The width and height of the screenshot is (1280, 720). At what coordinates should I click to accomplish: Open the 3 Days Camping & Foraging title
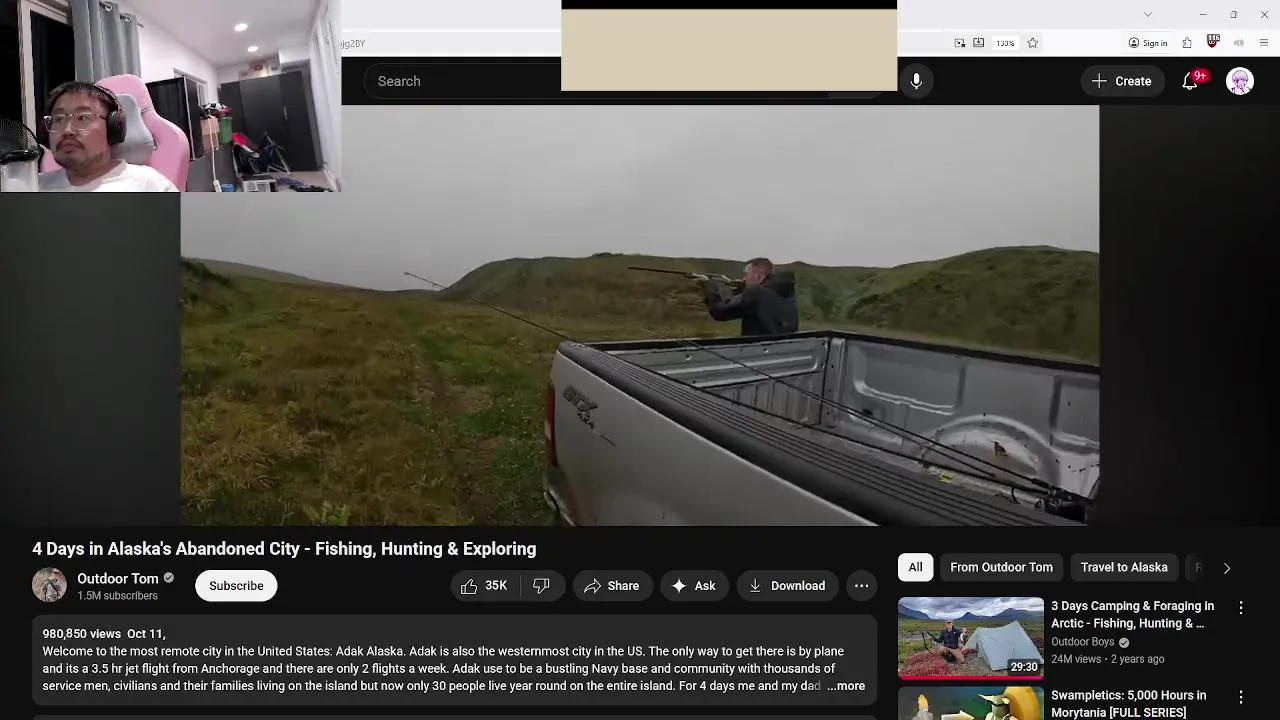coord(1132,614)
